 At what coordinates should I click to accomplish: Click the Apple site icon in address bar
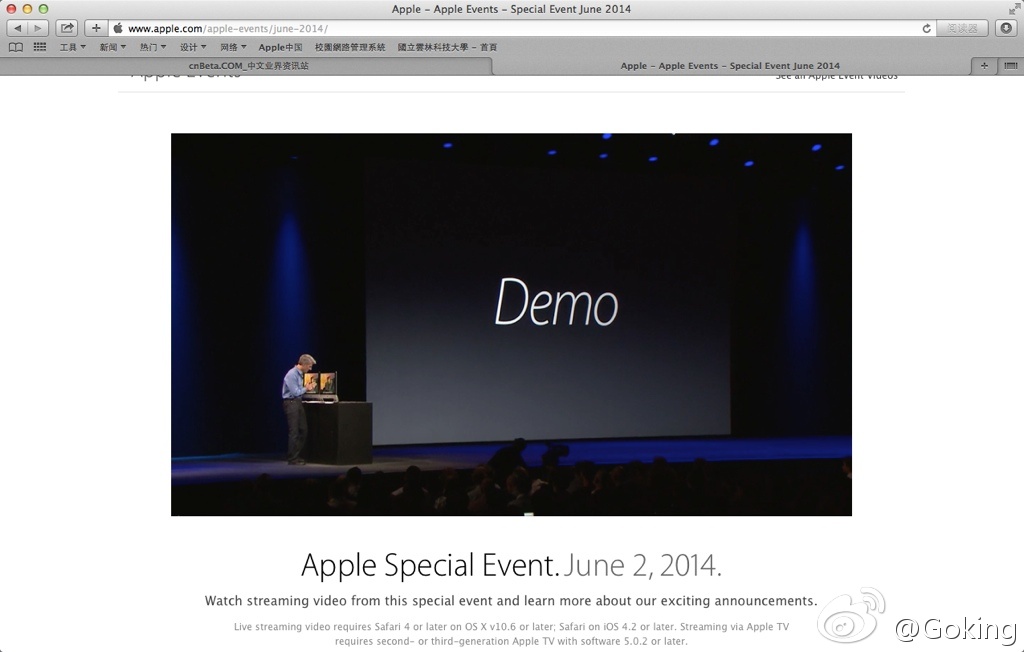tap(118, 28)
